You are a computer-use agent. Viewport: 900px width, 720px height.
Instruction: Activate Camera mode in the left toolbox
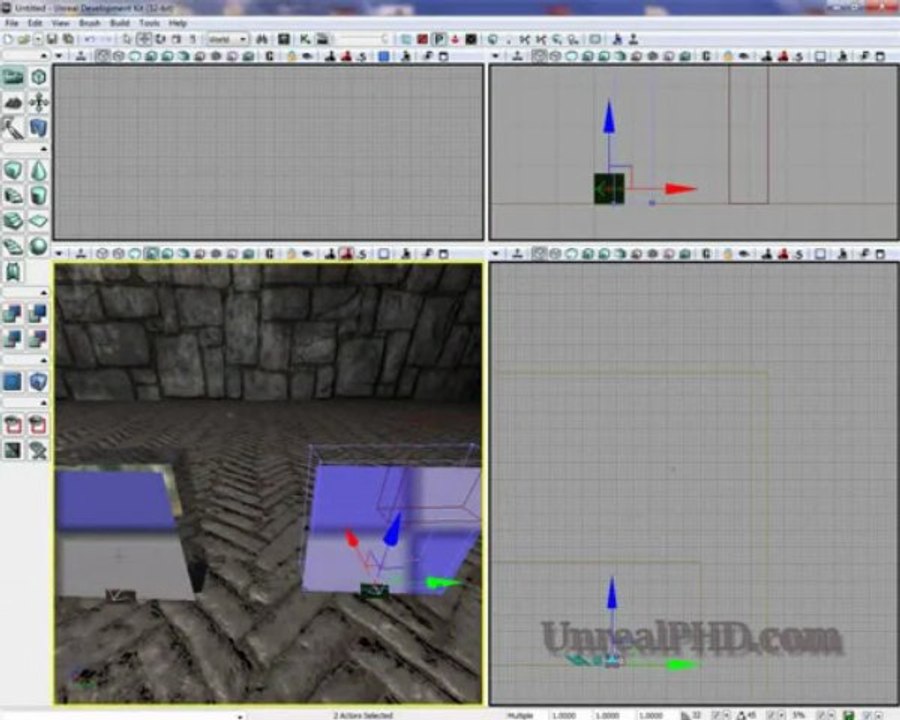pos(14,76)
